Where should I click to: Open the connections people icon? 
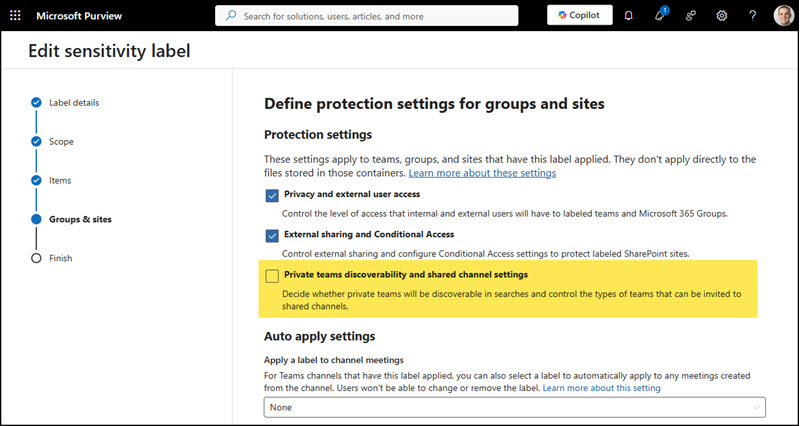click(691, 16)
